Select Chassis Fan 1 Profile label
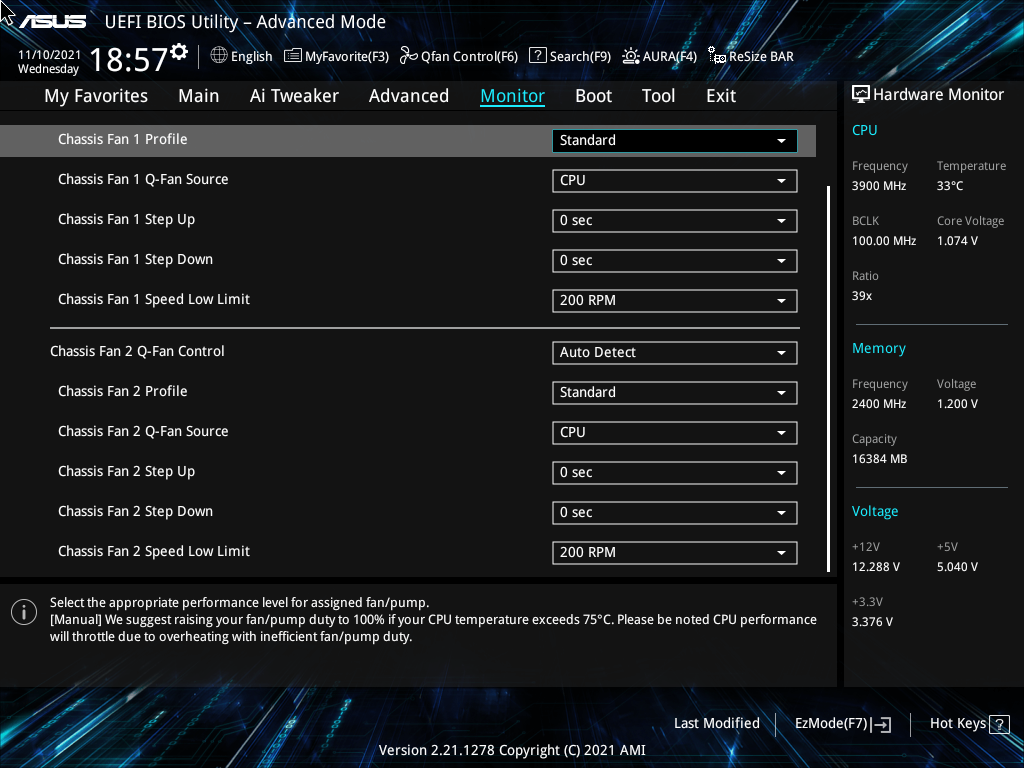The height and width of the screenshot is (768, 1024). pos(123,139)
